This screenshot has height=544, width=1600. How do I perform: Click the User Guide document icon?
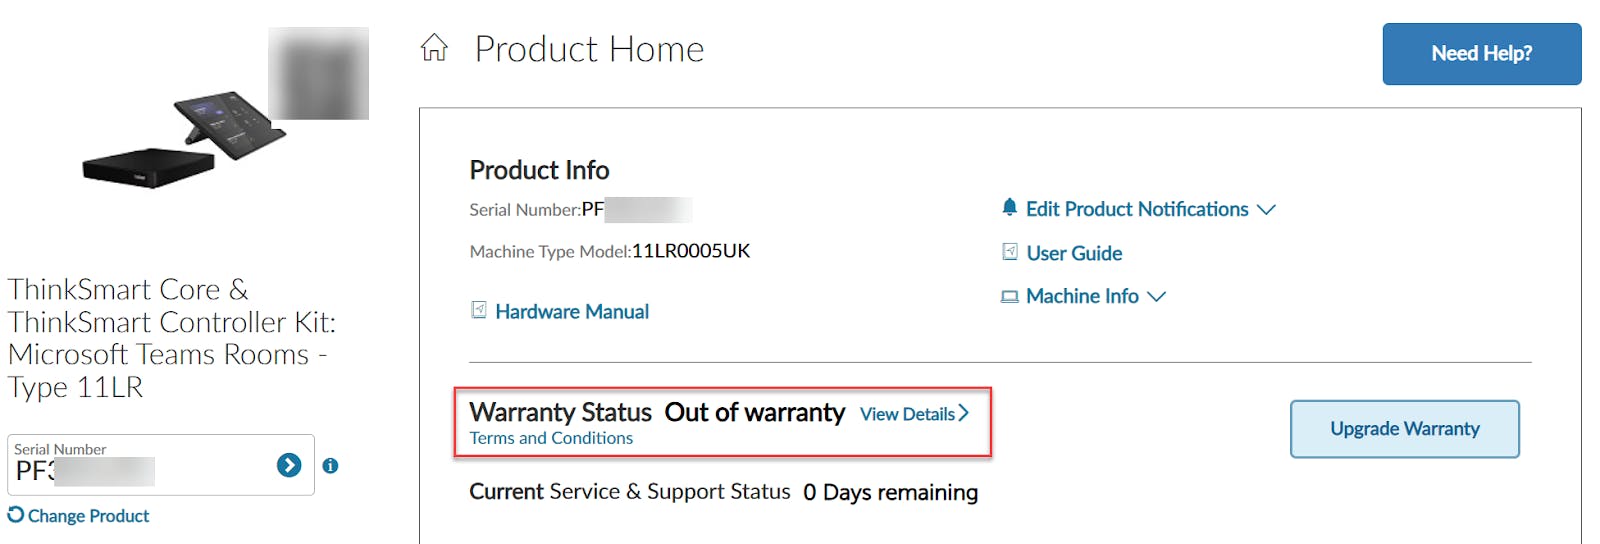pos(1010,252)
